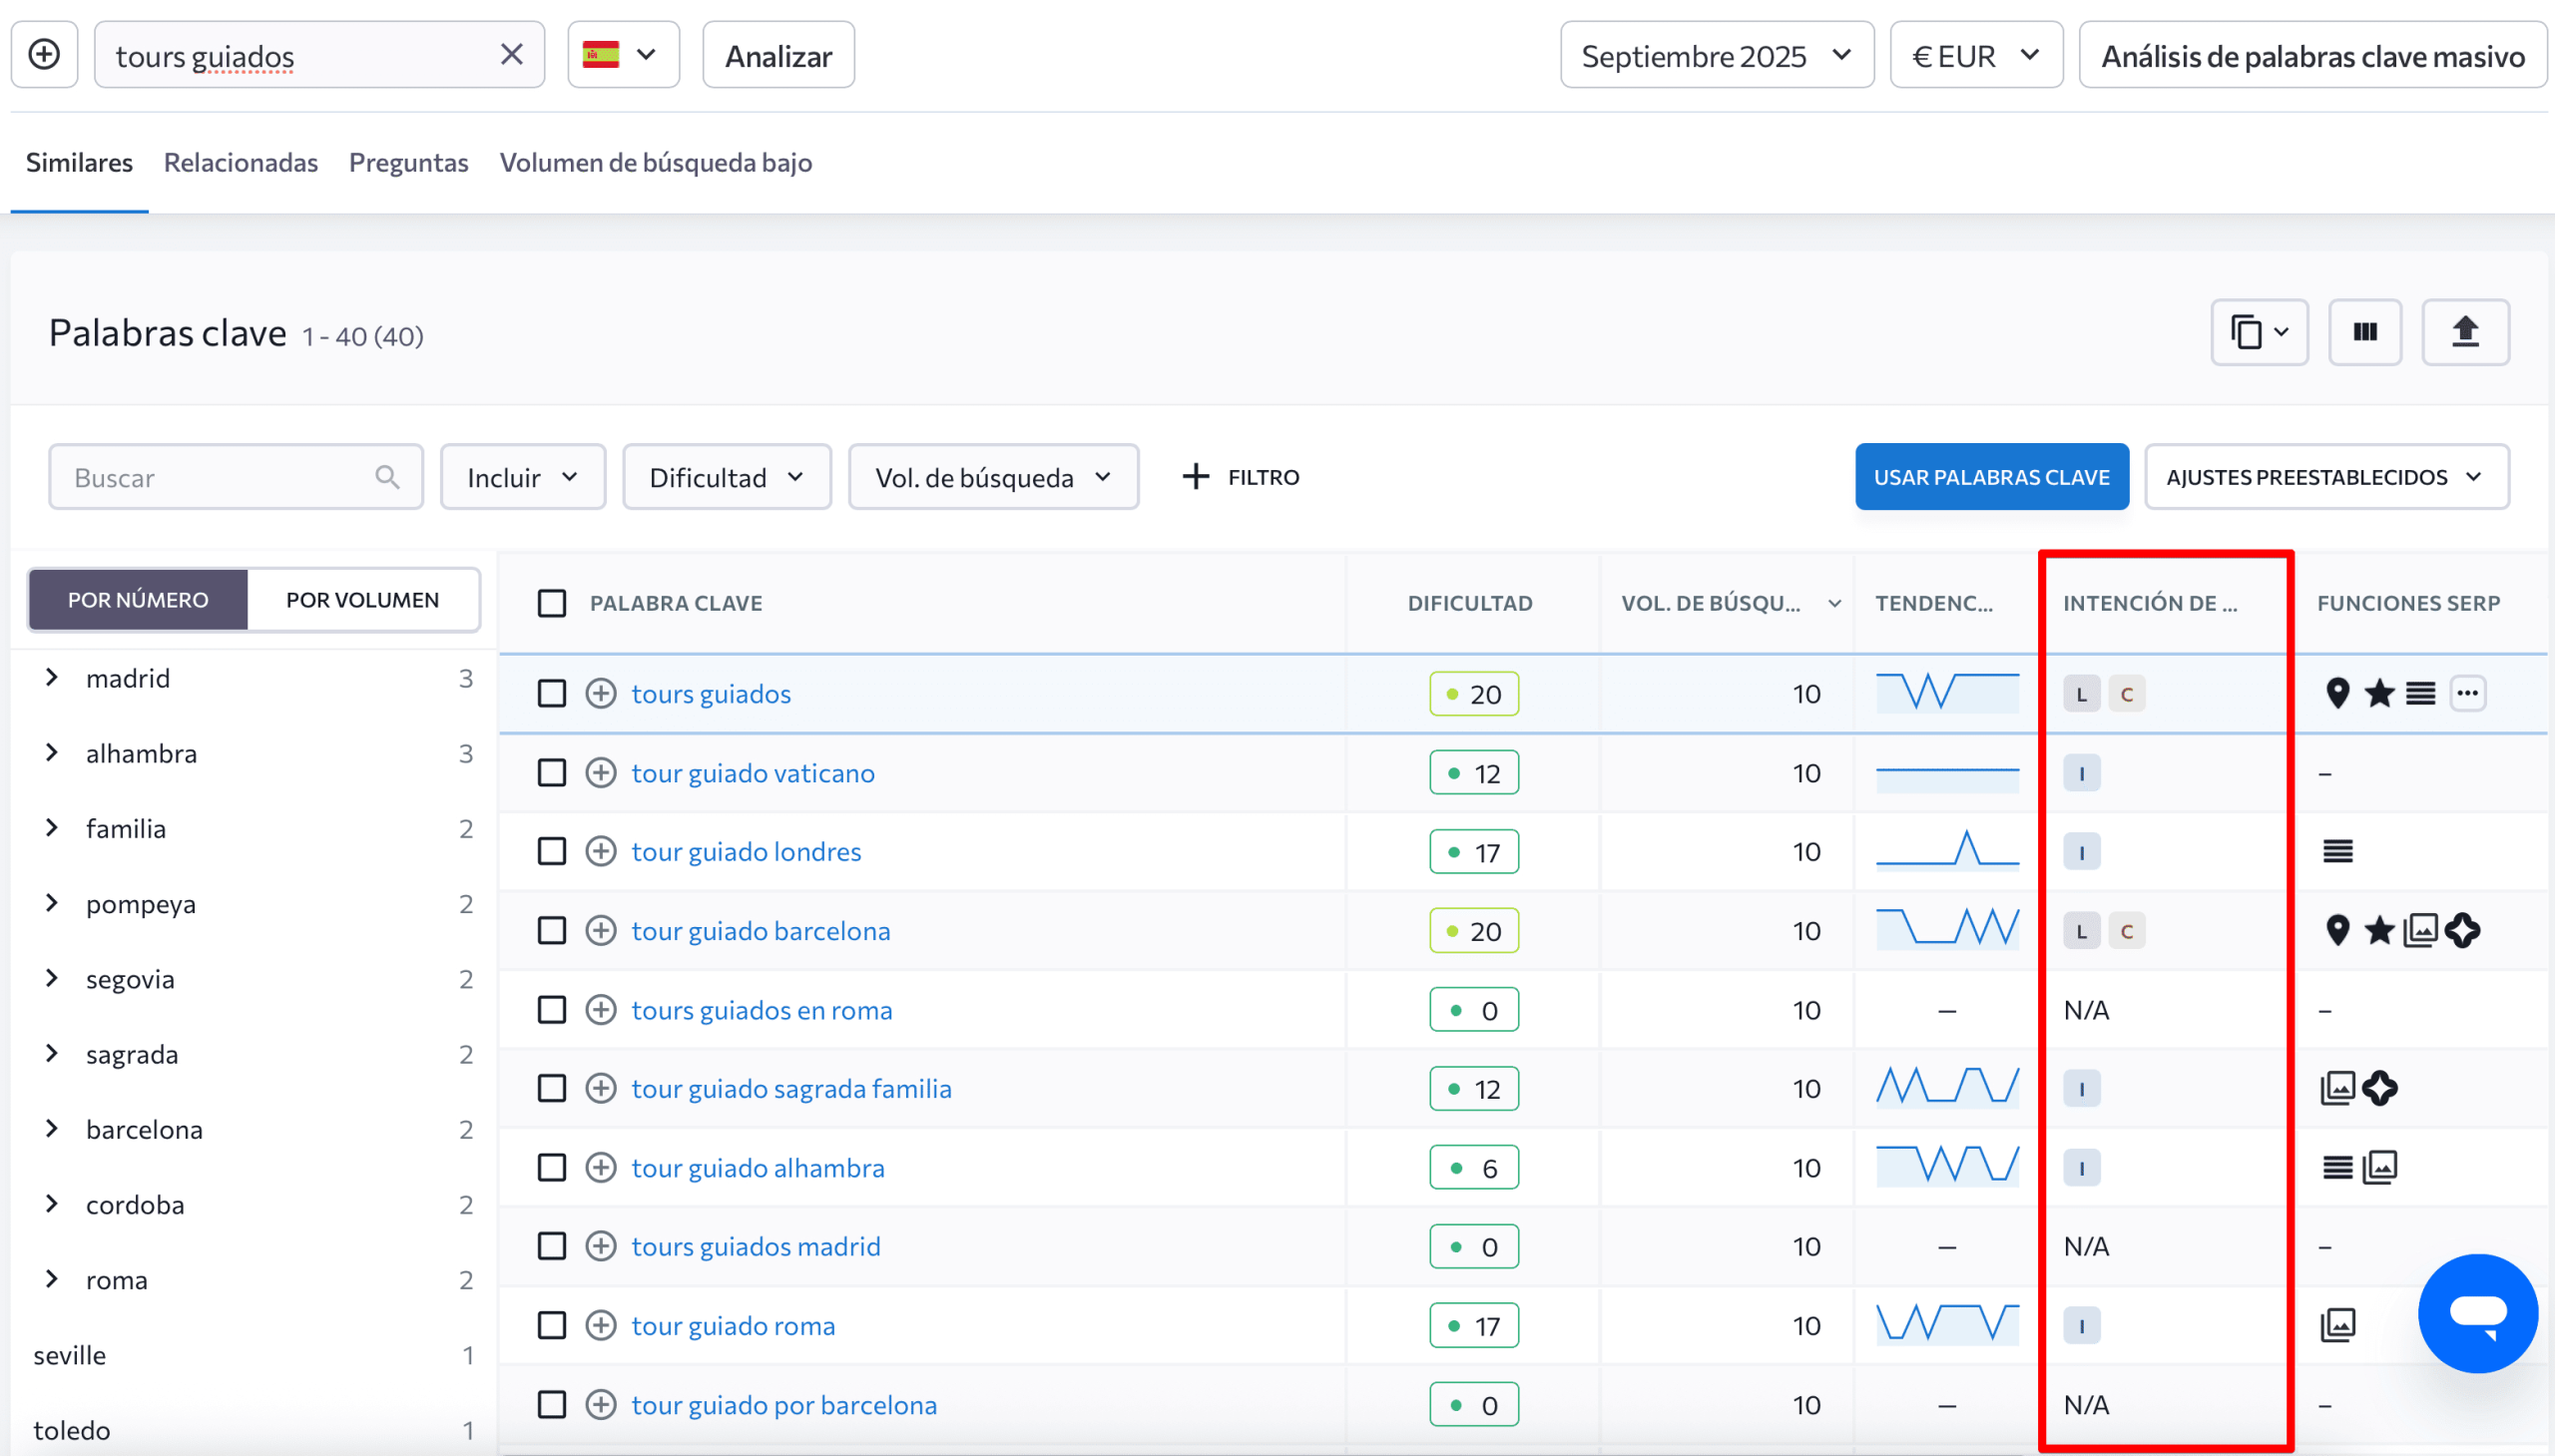Show more SERP features for 'tours guiados'

pyautogui.click(x=2467, y=693)
